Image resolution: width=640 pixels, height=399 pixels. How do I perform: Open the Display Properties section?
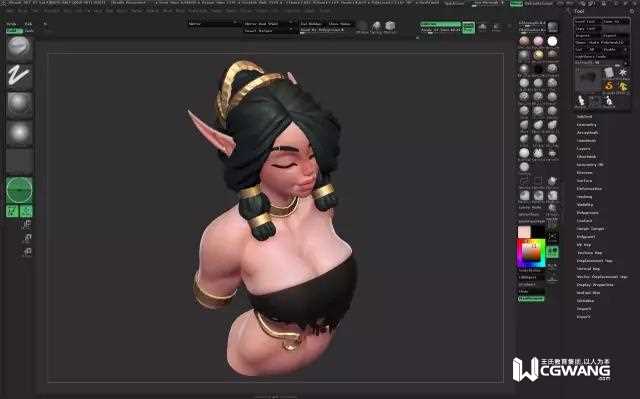(x=595, y=285)
